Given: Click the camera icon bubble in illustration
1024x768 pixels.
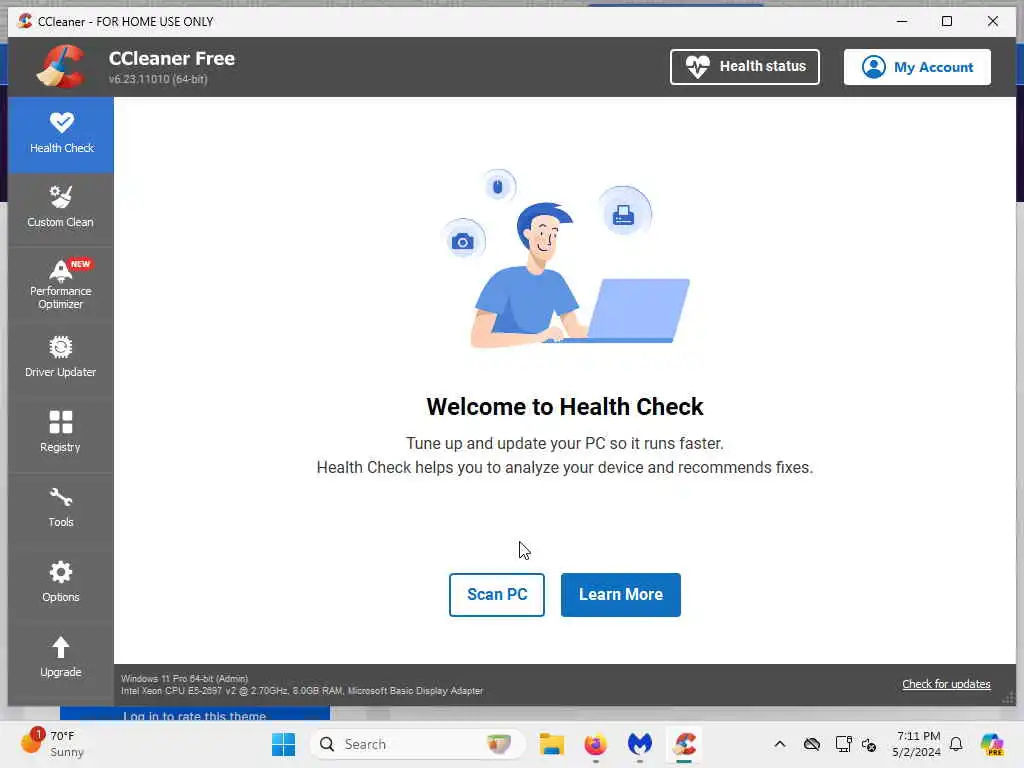Looking at the screenshot, I should [463, 241].
